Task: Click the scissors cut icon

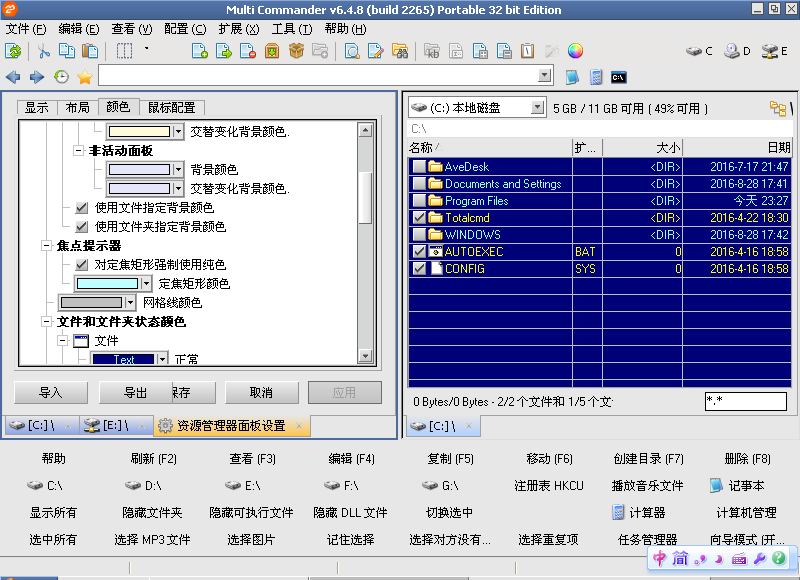Action: (44, 51)
